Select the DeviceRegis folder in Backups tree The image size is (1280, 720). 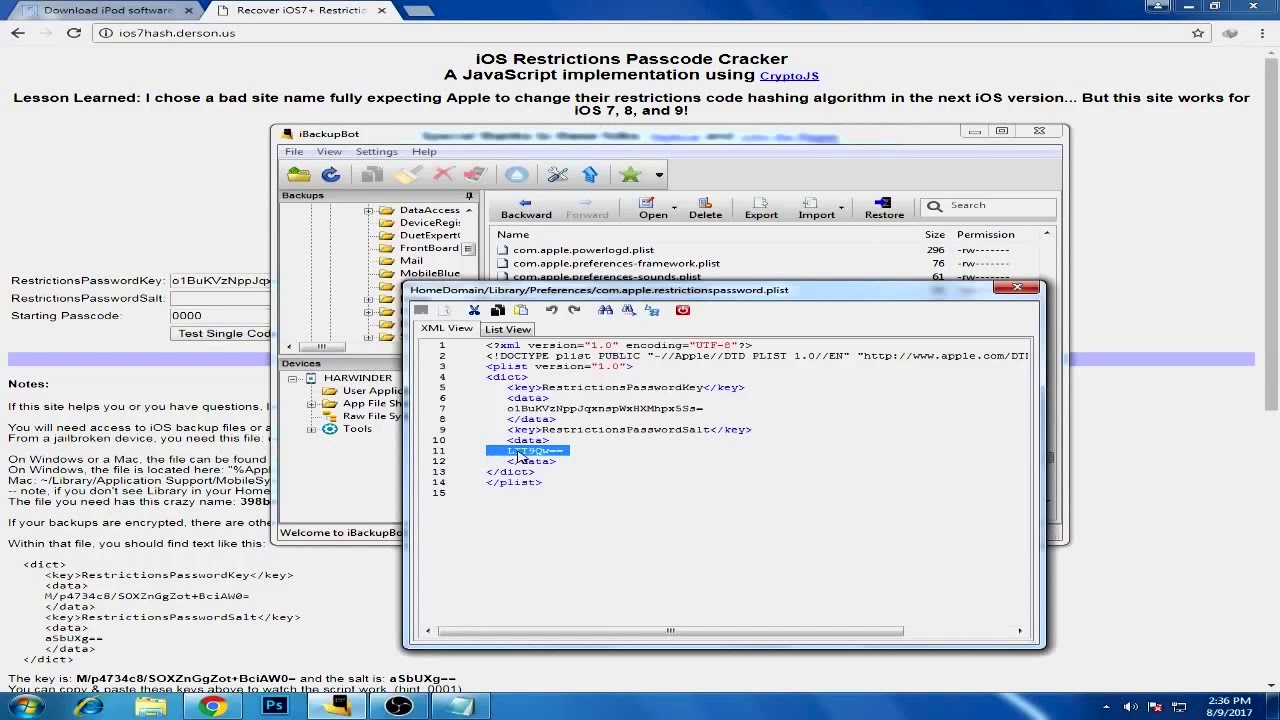(x=429, y=223)
